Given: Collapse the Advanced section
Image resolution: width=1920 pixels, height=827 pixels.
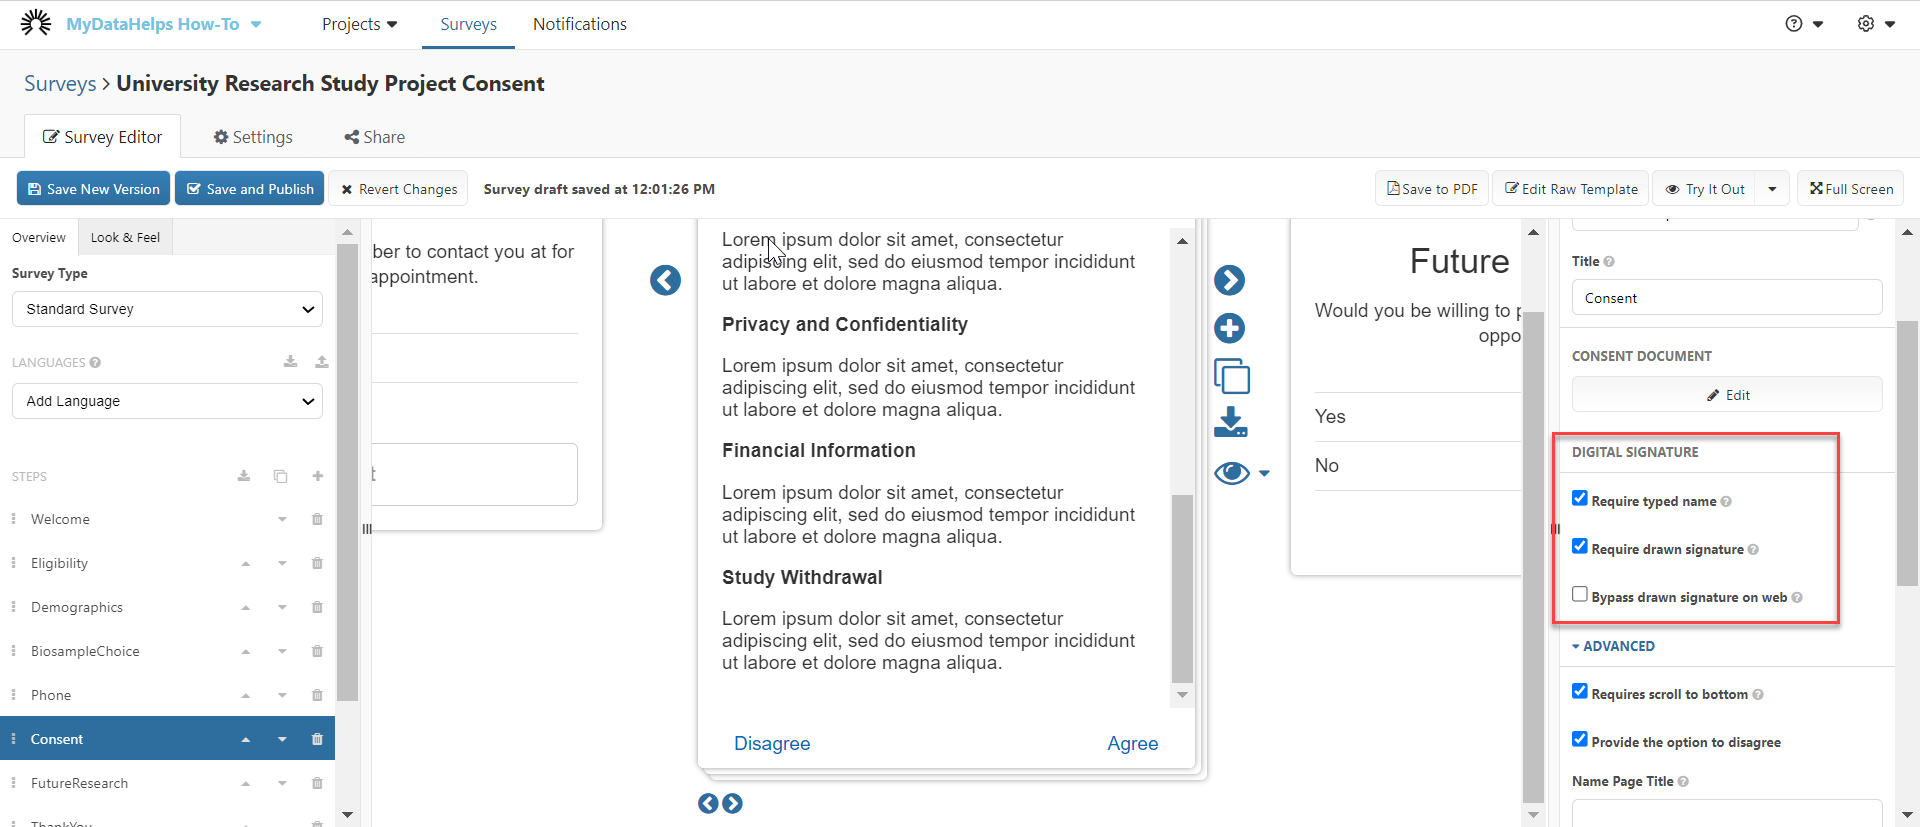Looking at the screenshot, I should coord(1613,646).
